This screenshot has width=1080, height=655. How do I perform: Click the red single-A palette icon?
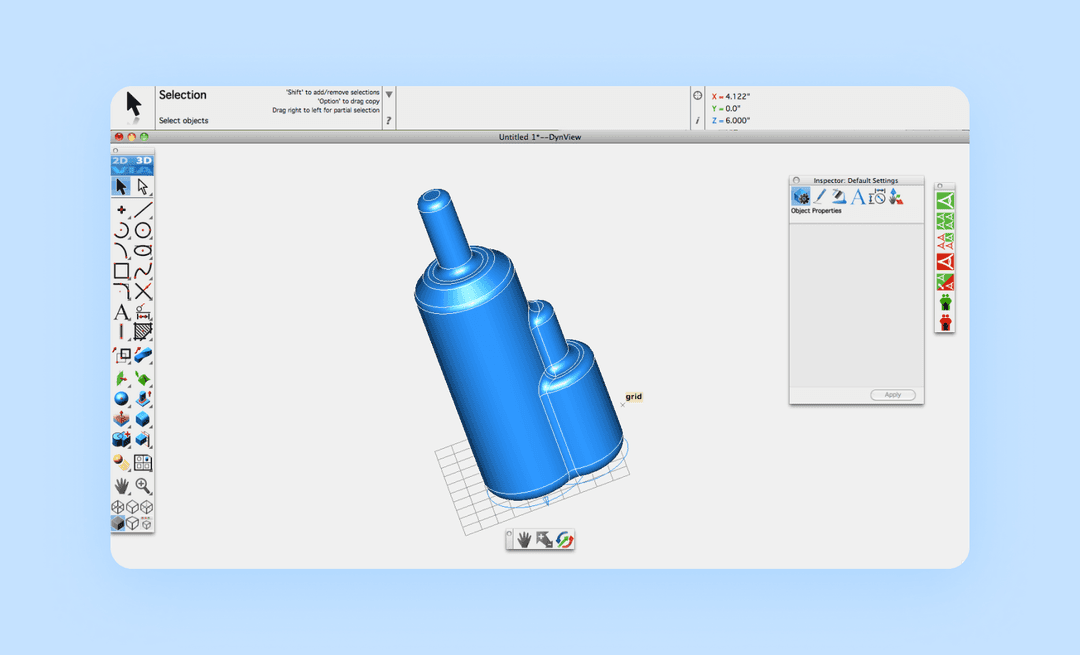tap(945, 262)
